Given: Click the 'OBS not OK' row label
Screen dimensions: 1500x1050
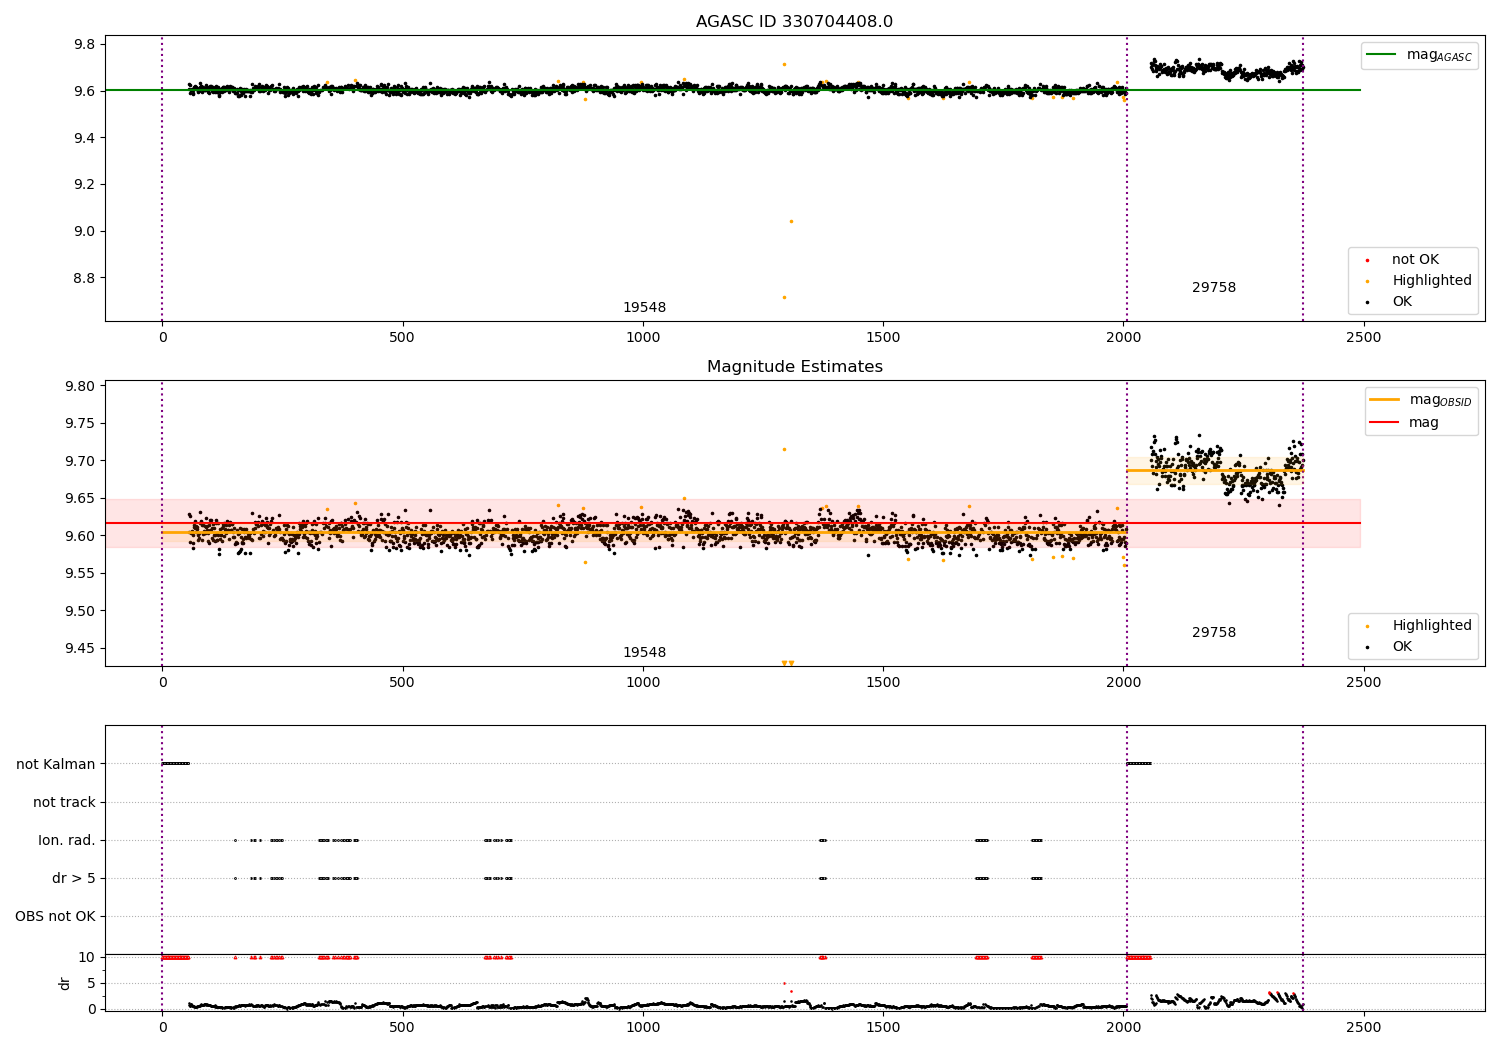Looking at the screenshot, I should [55, 916].
